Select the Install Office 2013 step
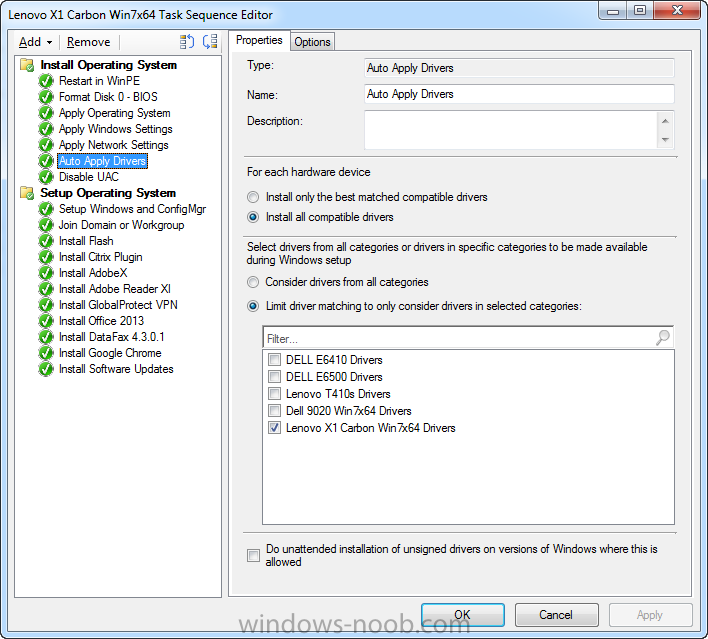This screenshot has height=639, width=708. click(x=102, y=321)
